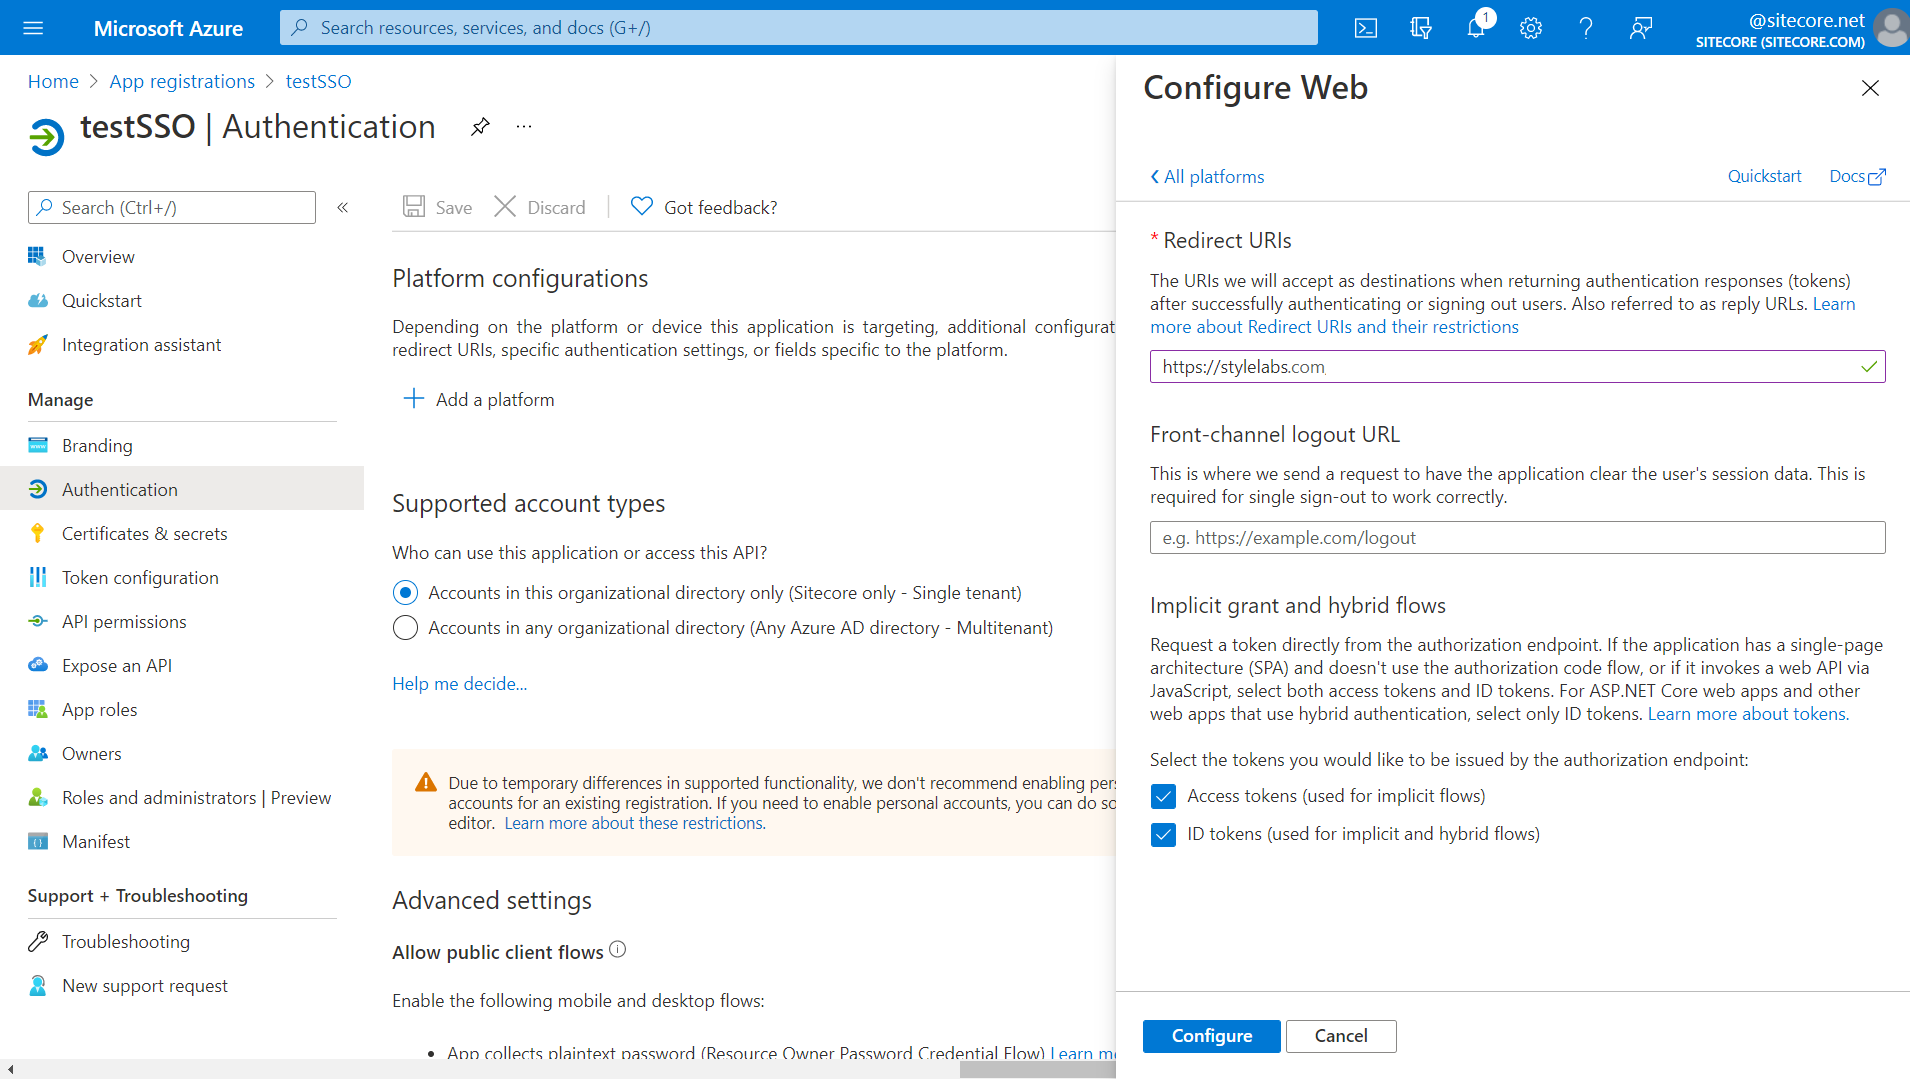
Task: Open the notifications bell
Action: [1475, 27]
